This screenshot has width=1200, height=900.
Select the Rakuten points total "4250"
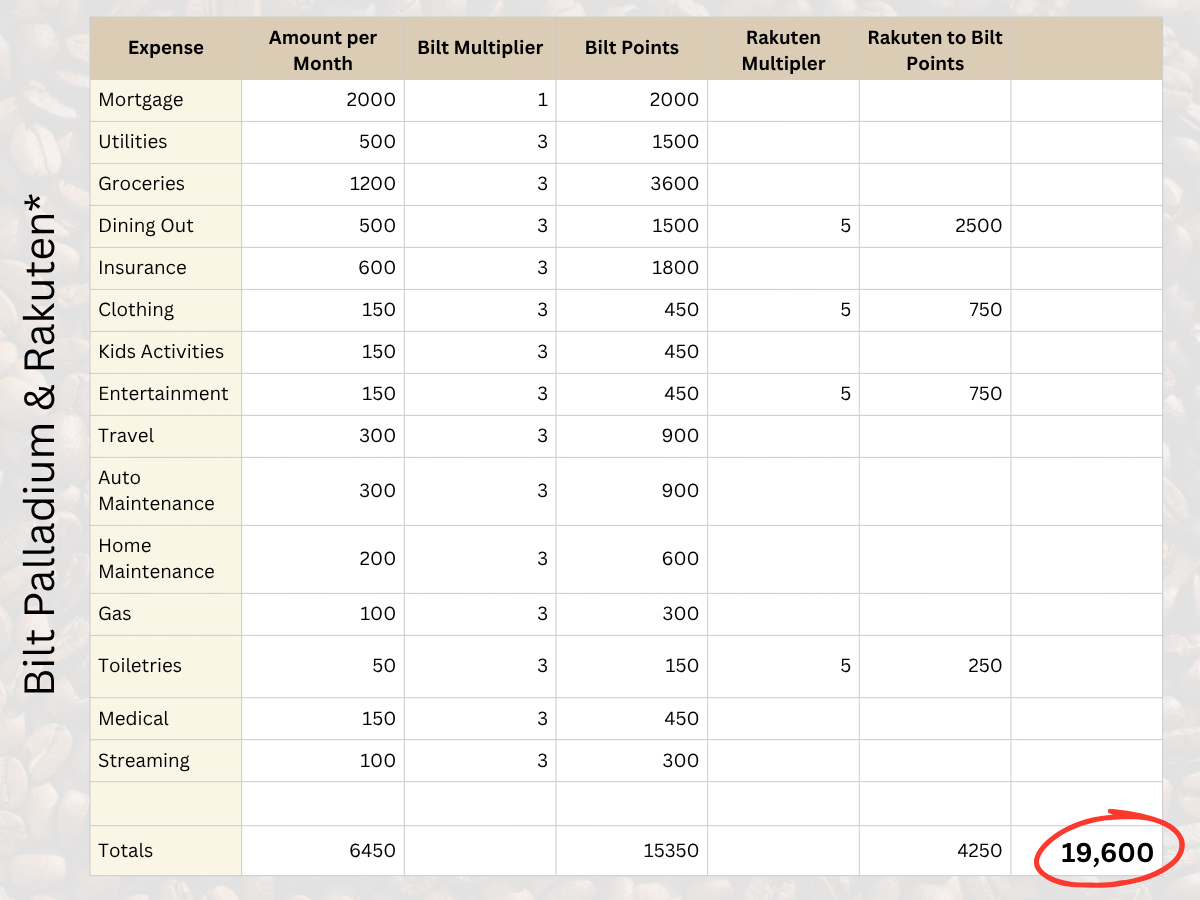tap(977, 851)
